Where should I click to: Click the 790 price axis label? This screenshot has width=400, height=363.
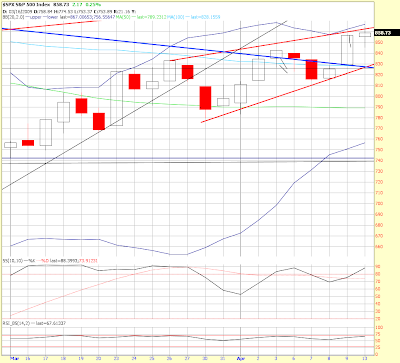coord(379,107)
